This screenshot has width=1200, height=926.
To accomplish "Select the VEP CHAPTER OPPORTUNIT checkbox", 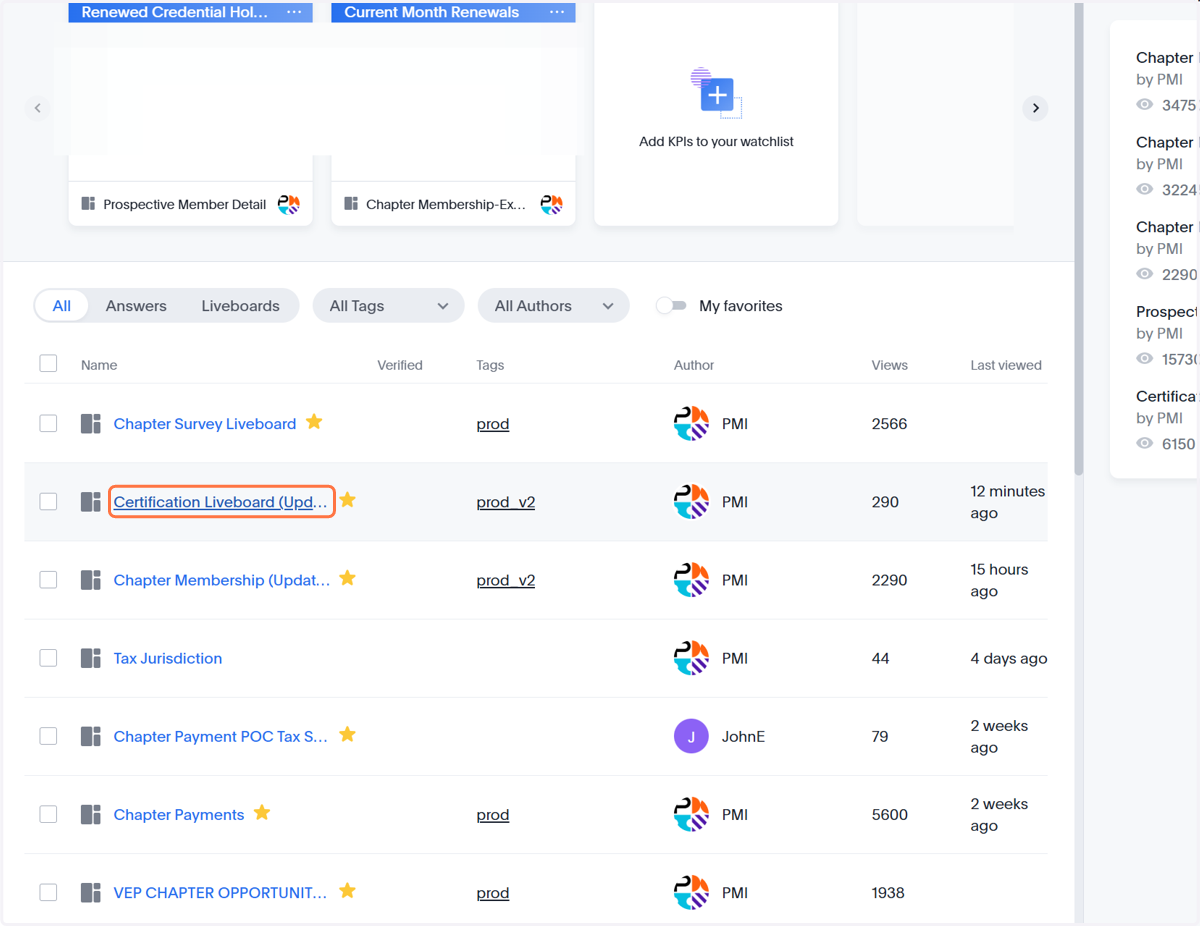I will [x=48, y=893].
